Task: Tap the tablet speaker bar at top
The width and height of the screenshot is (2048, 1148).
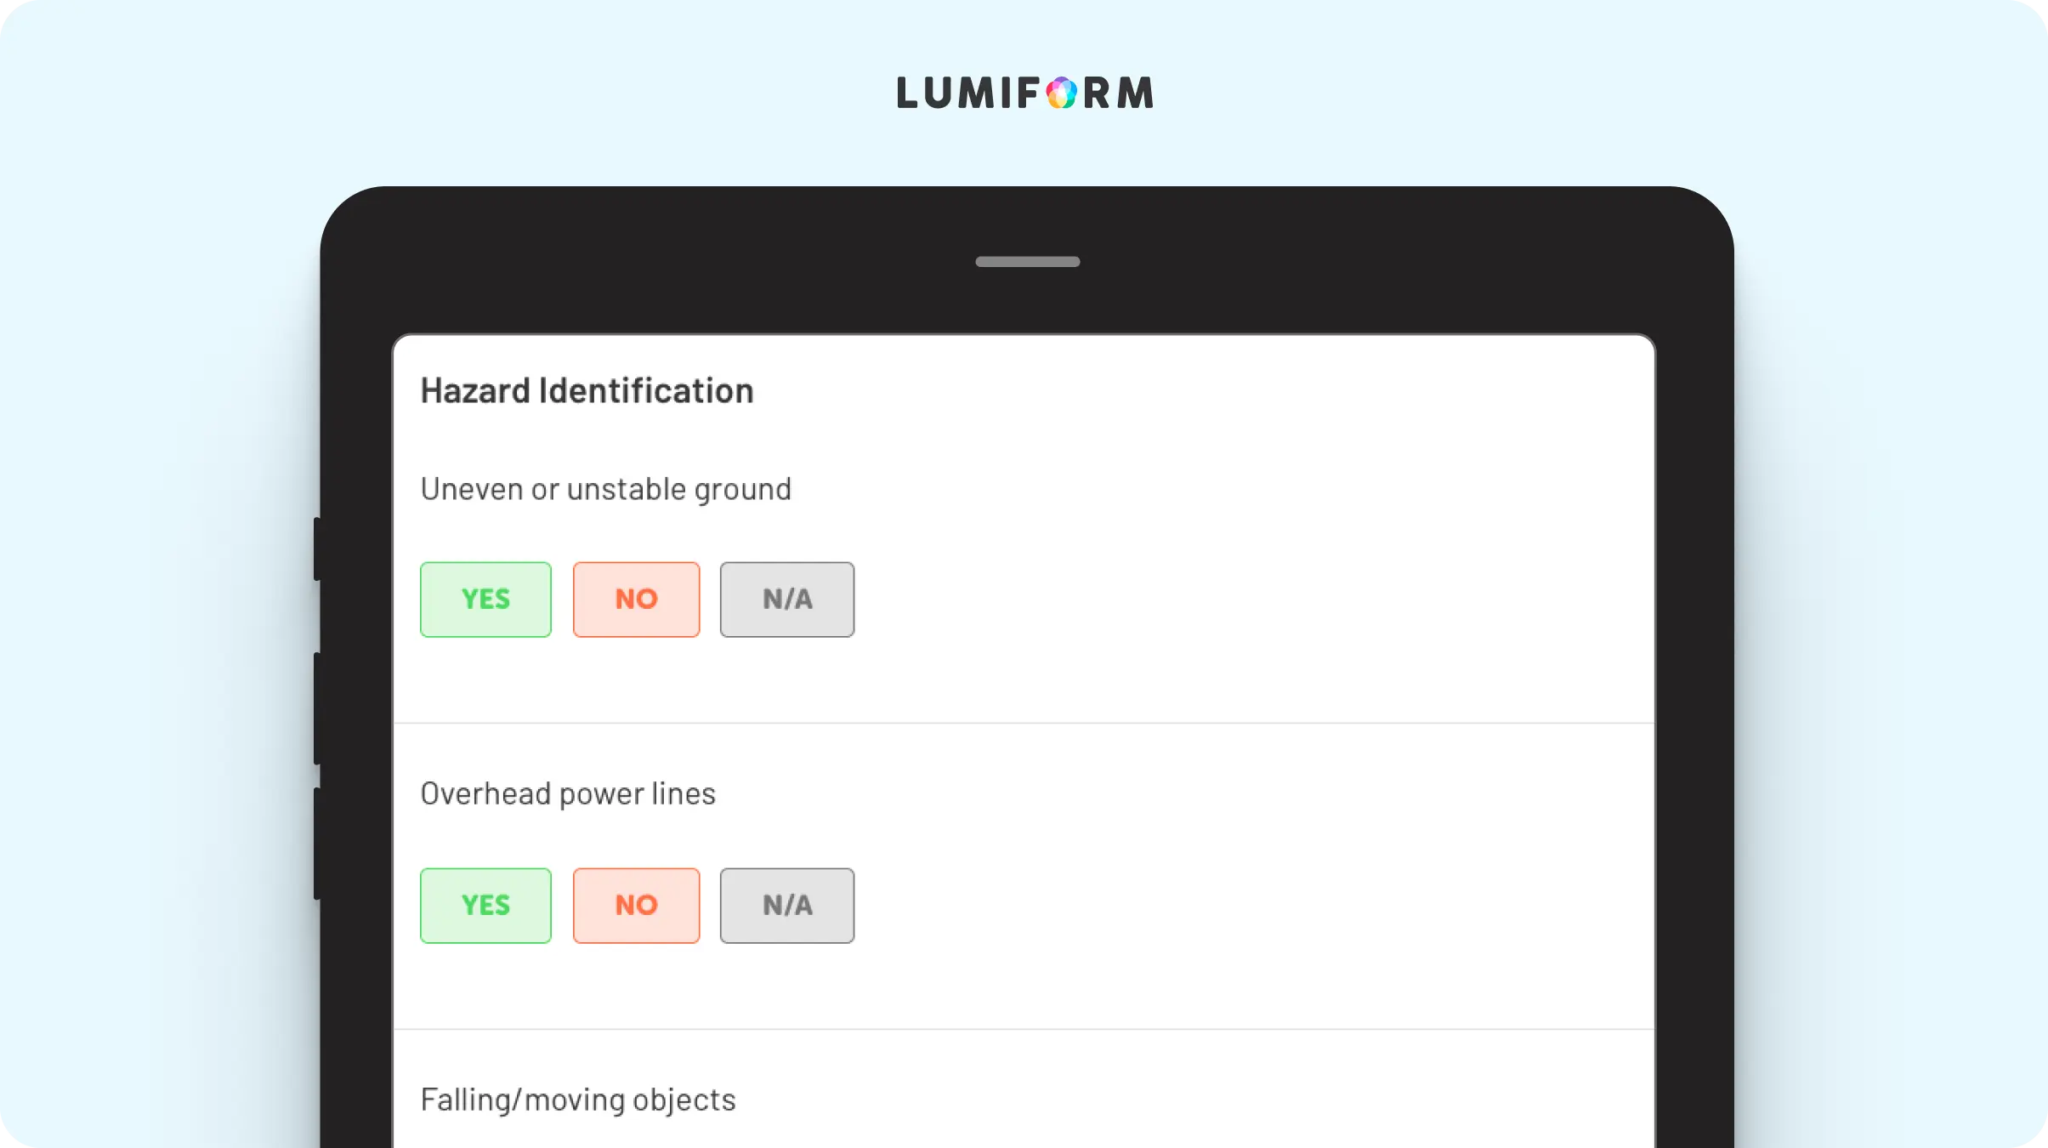Action: [x=1027, y=262]
